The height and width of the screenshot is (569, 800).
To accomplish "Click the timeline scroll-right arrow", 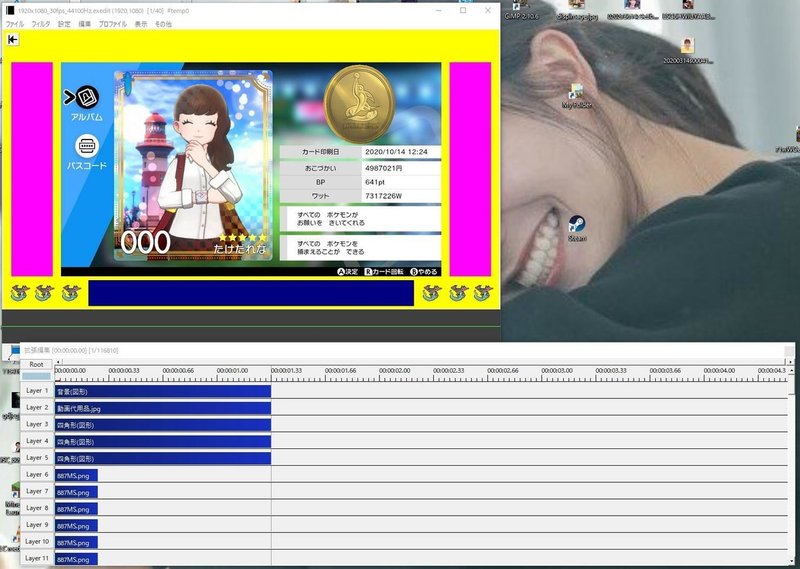I will tap(791, 362).
